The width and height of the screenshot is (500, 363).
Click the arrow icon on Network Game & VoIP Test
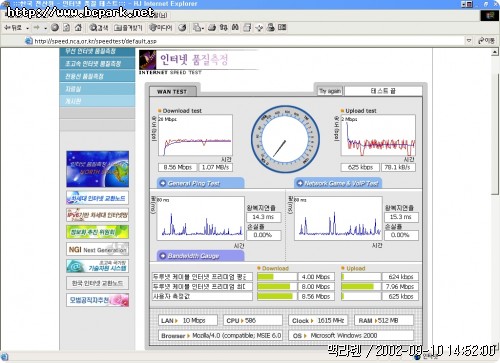click(300, 183)
